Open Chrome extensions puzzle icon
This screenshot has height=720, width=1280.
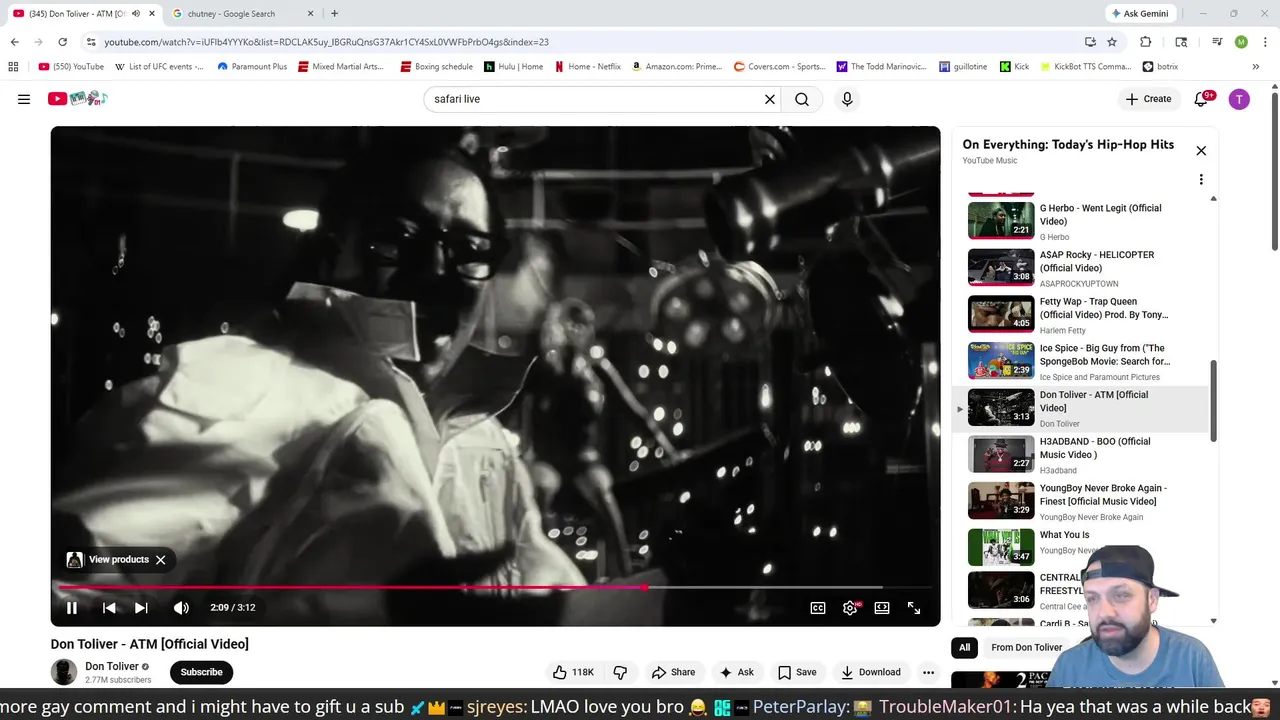[1146, 42]
